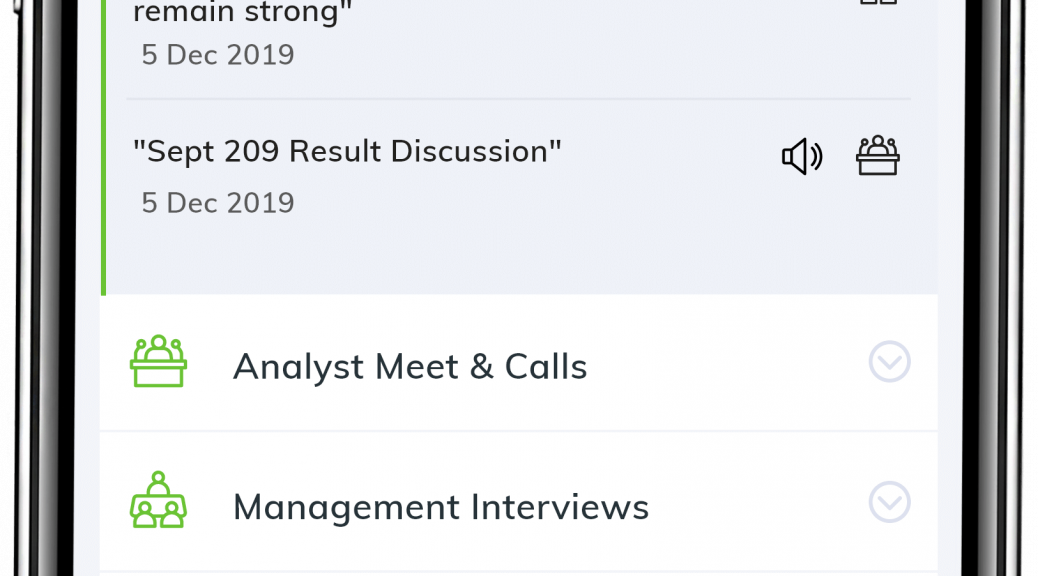Image resolution: width=1038 pixels, height=576 pixels.
Task: Tap the cut-off icon on the "remain strong" entry
Action: coord(878,2)
